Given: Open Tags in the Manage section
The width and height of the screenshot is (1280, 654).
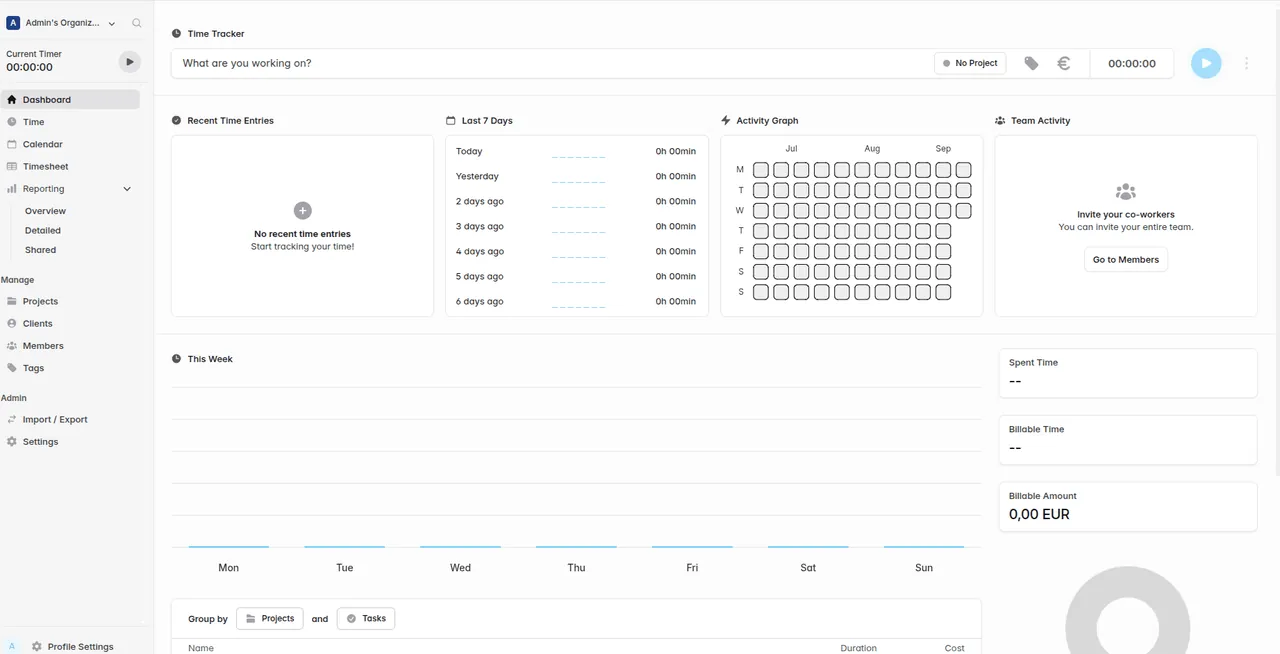Looking at the screenshot, I should 70,368.
